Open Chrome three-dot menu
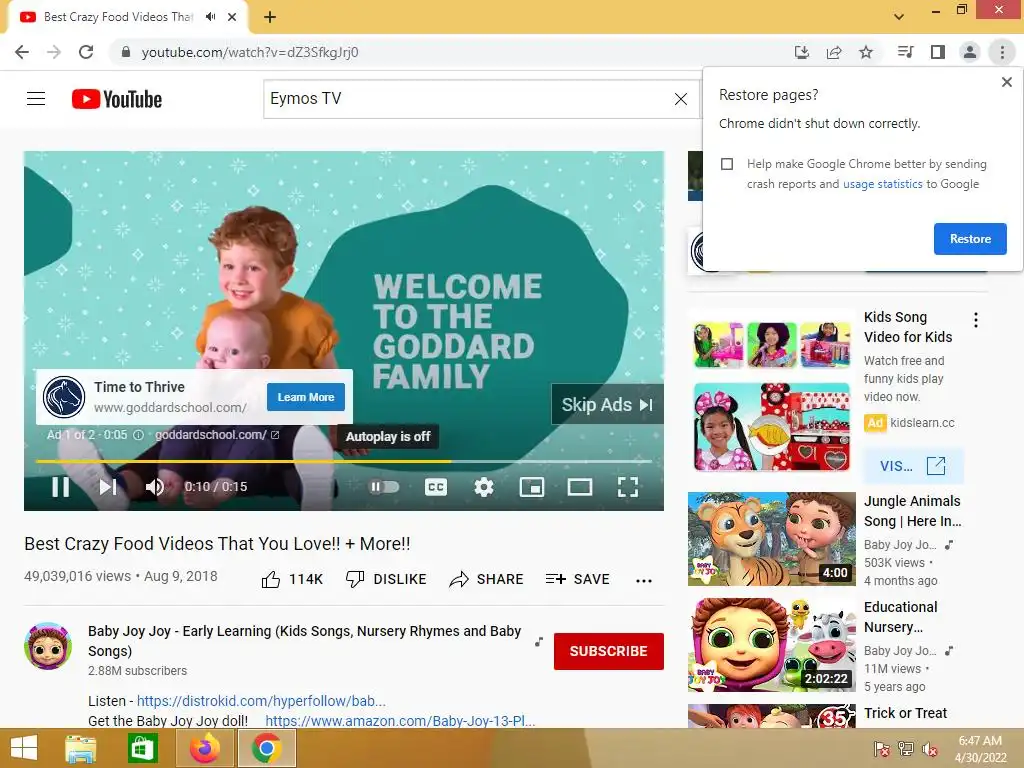 point(1002,52)
